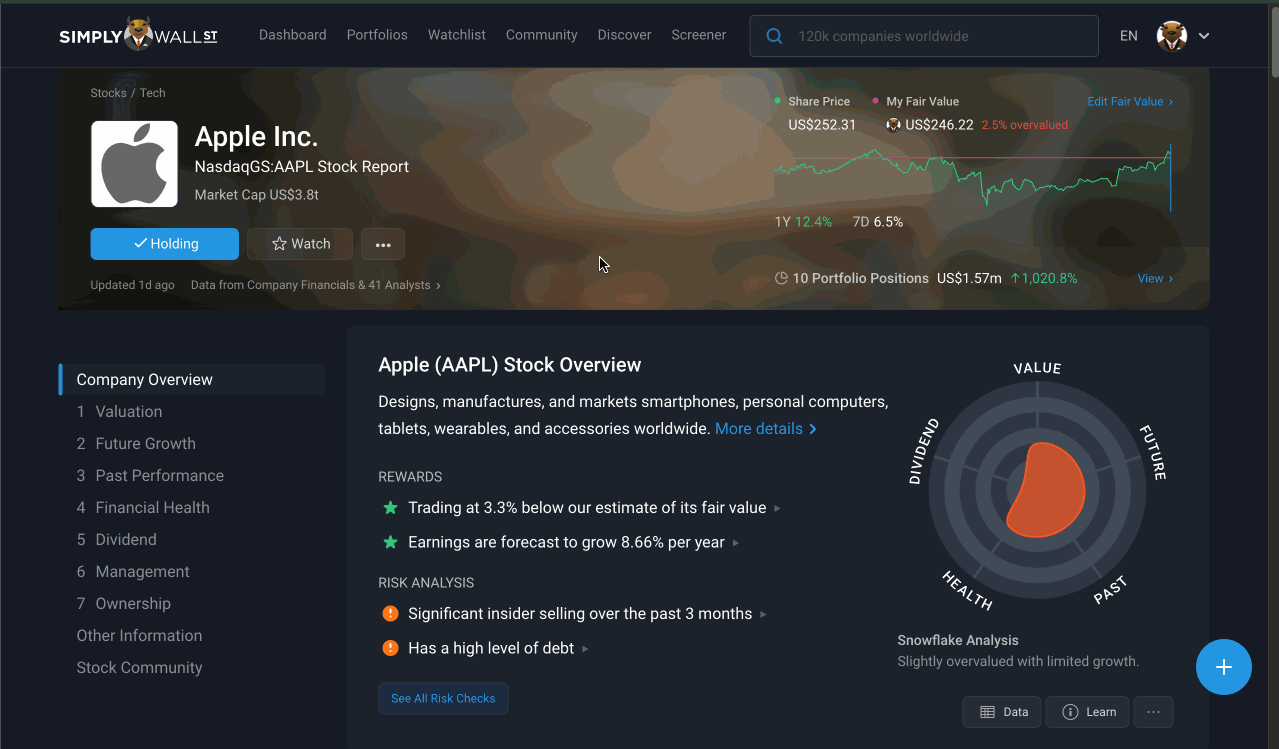The image size is (1279, 749).
Task: Click See All Risk Checks button
Action: coord(443,699)
